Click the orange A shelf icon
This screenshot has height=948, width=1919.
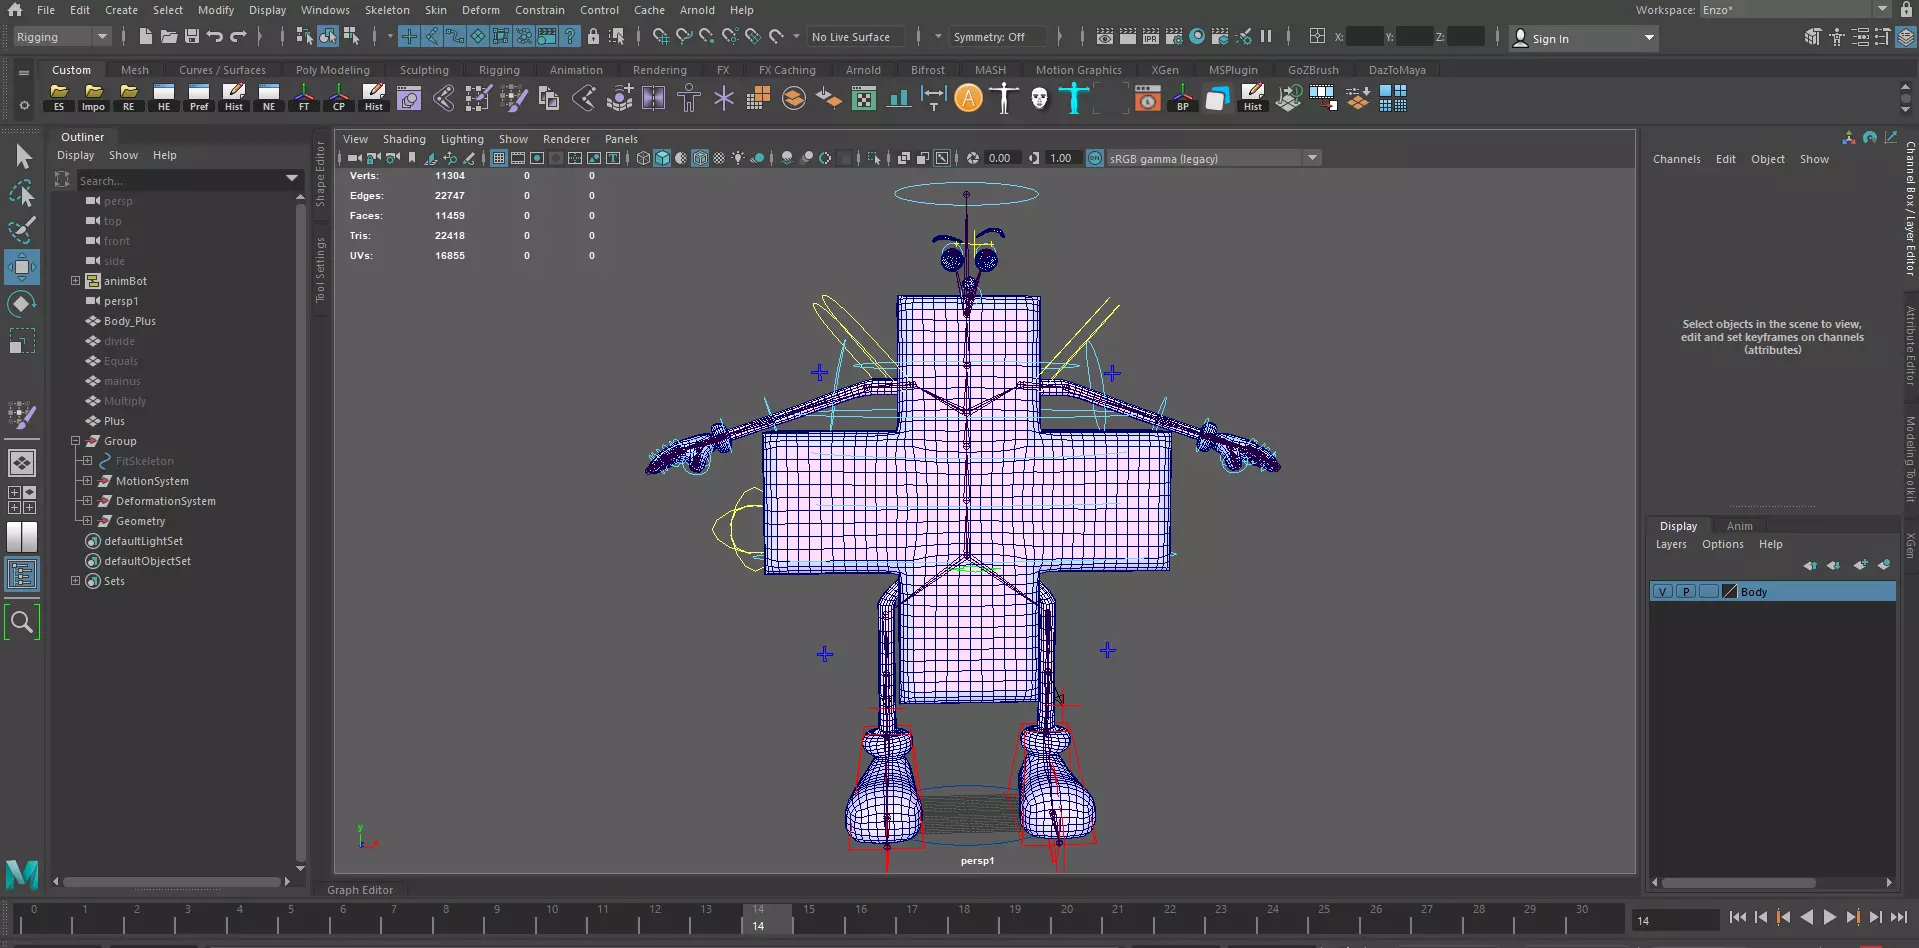tap(969, 98)
